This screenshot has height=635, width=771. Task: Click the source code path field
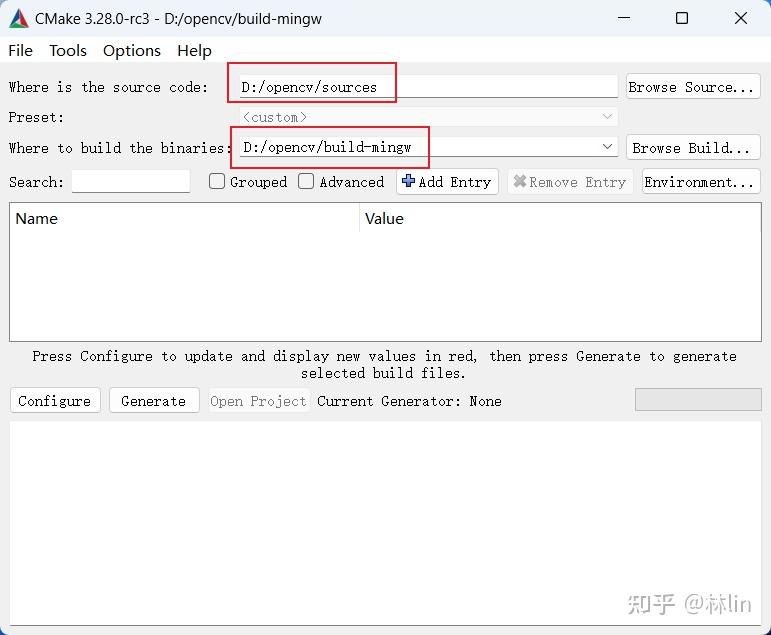[428, 87]
